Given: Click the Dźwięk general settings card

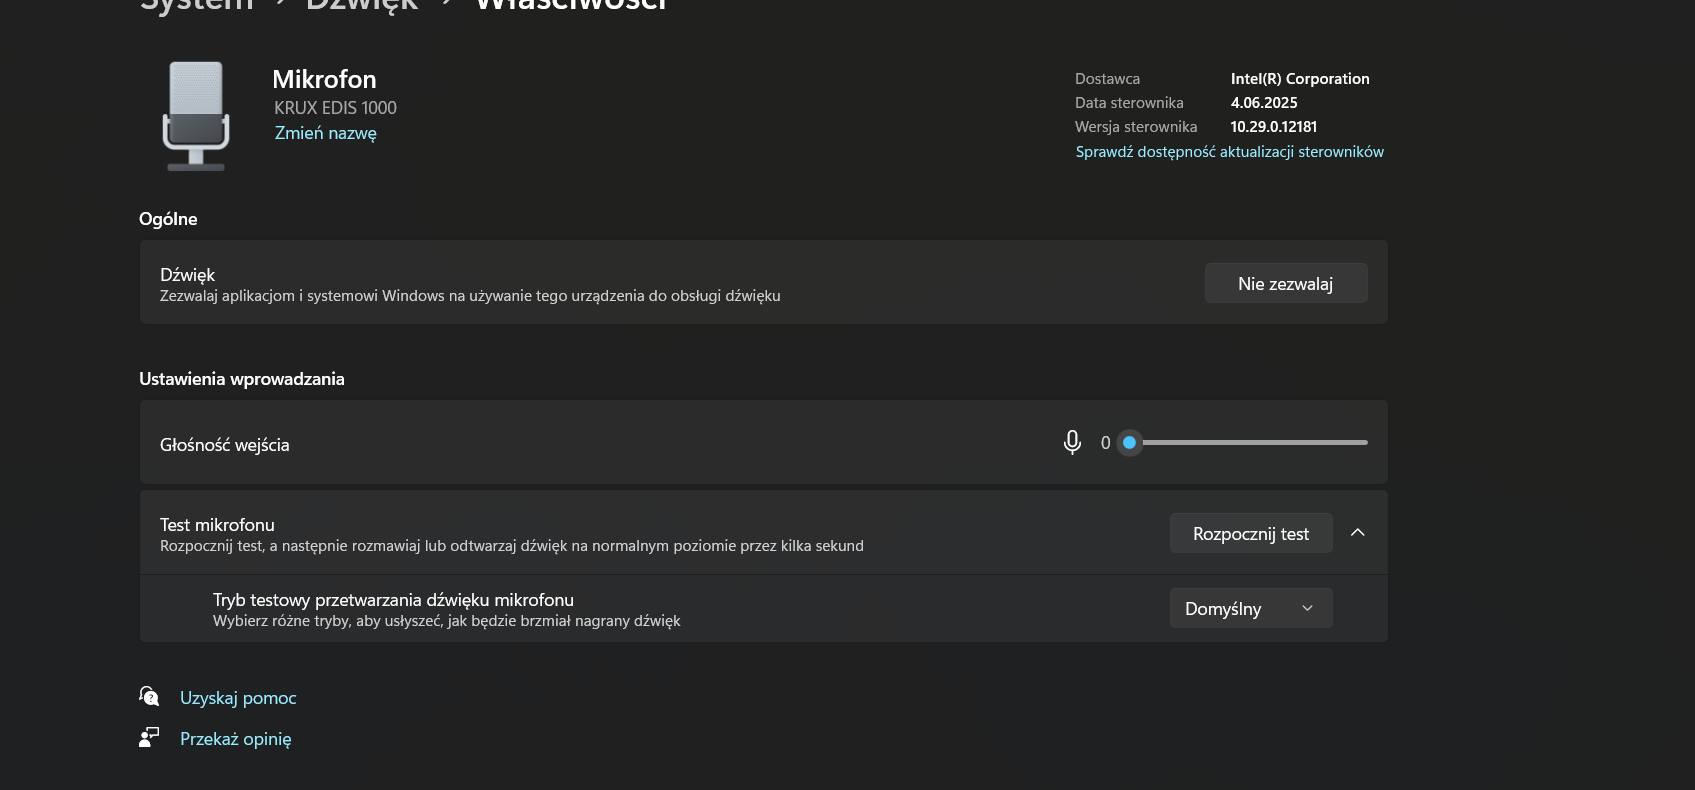Looking at the screenshot, I should tap(763, 282).
